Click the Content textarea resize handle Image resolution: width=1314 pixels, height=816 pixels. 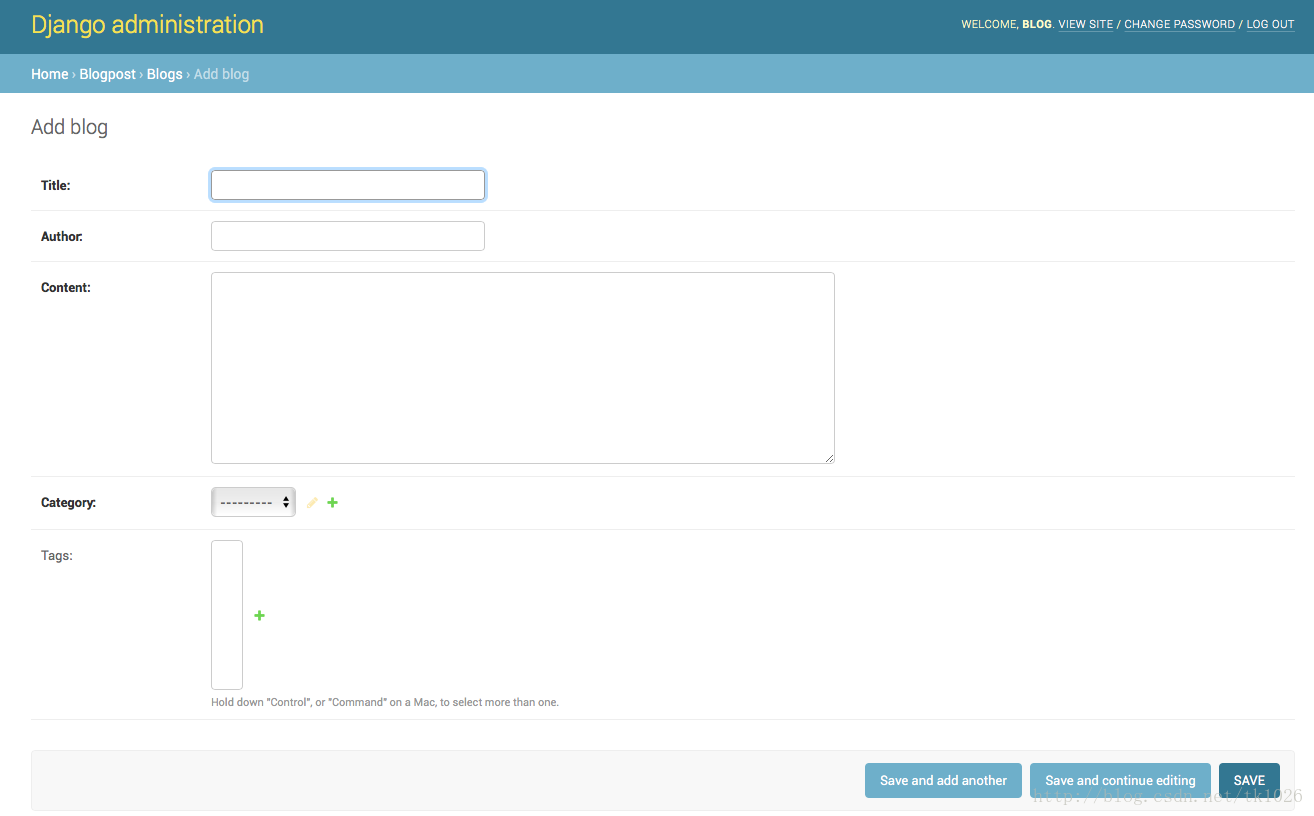click(829, 458)
